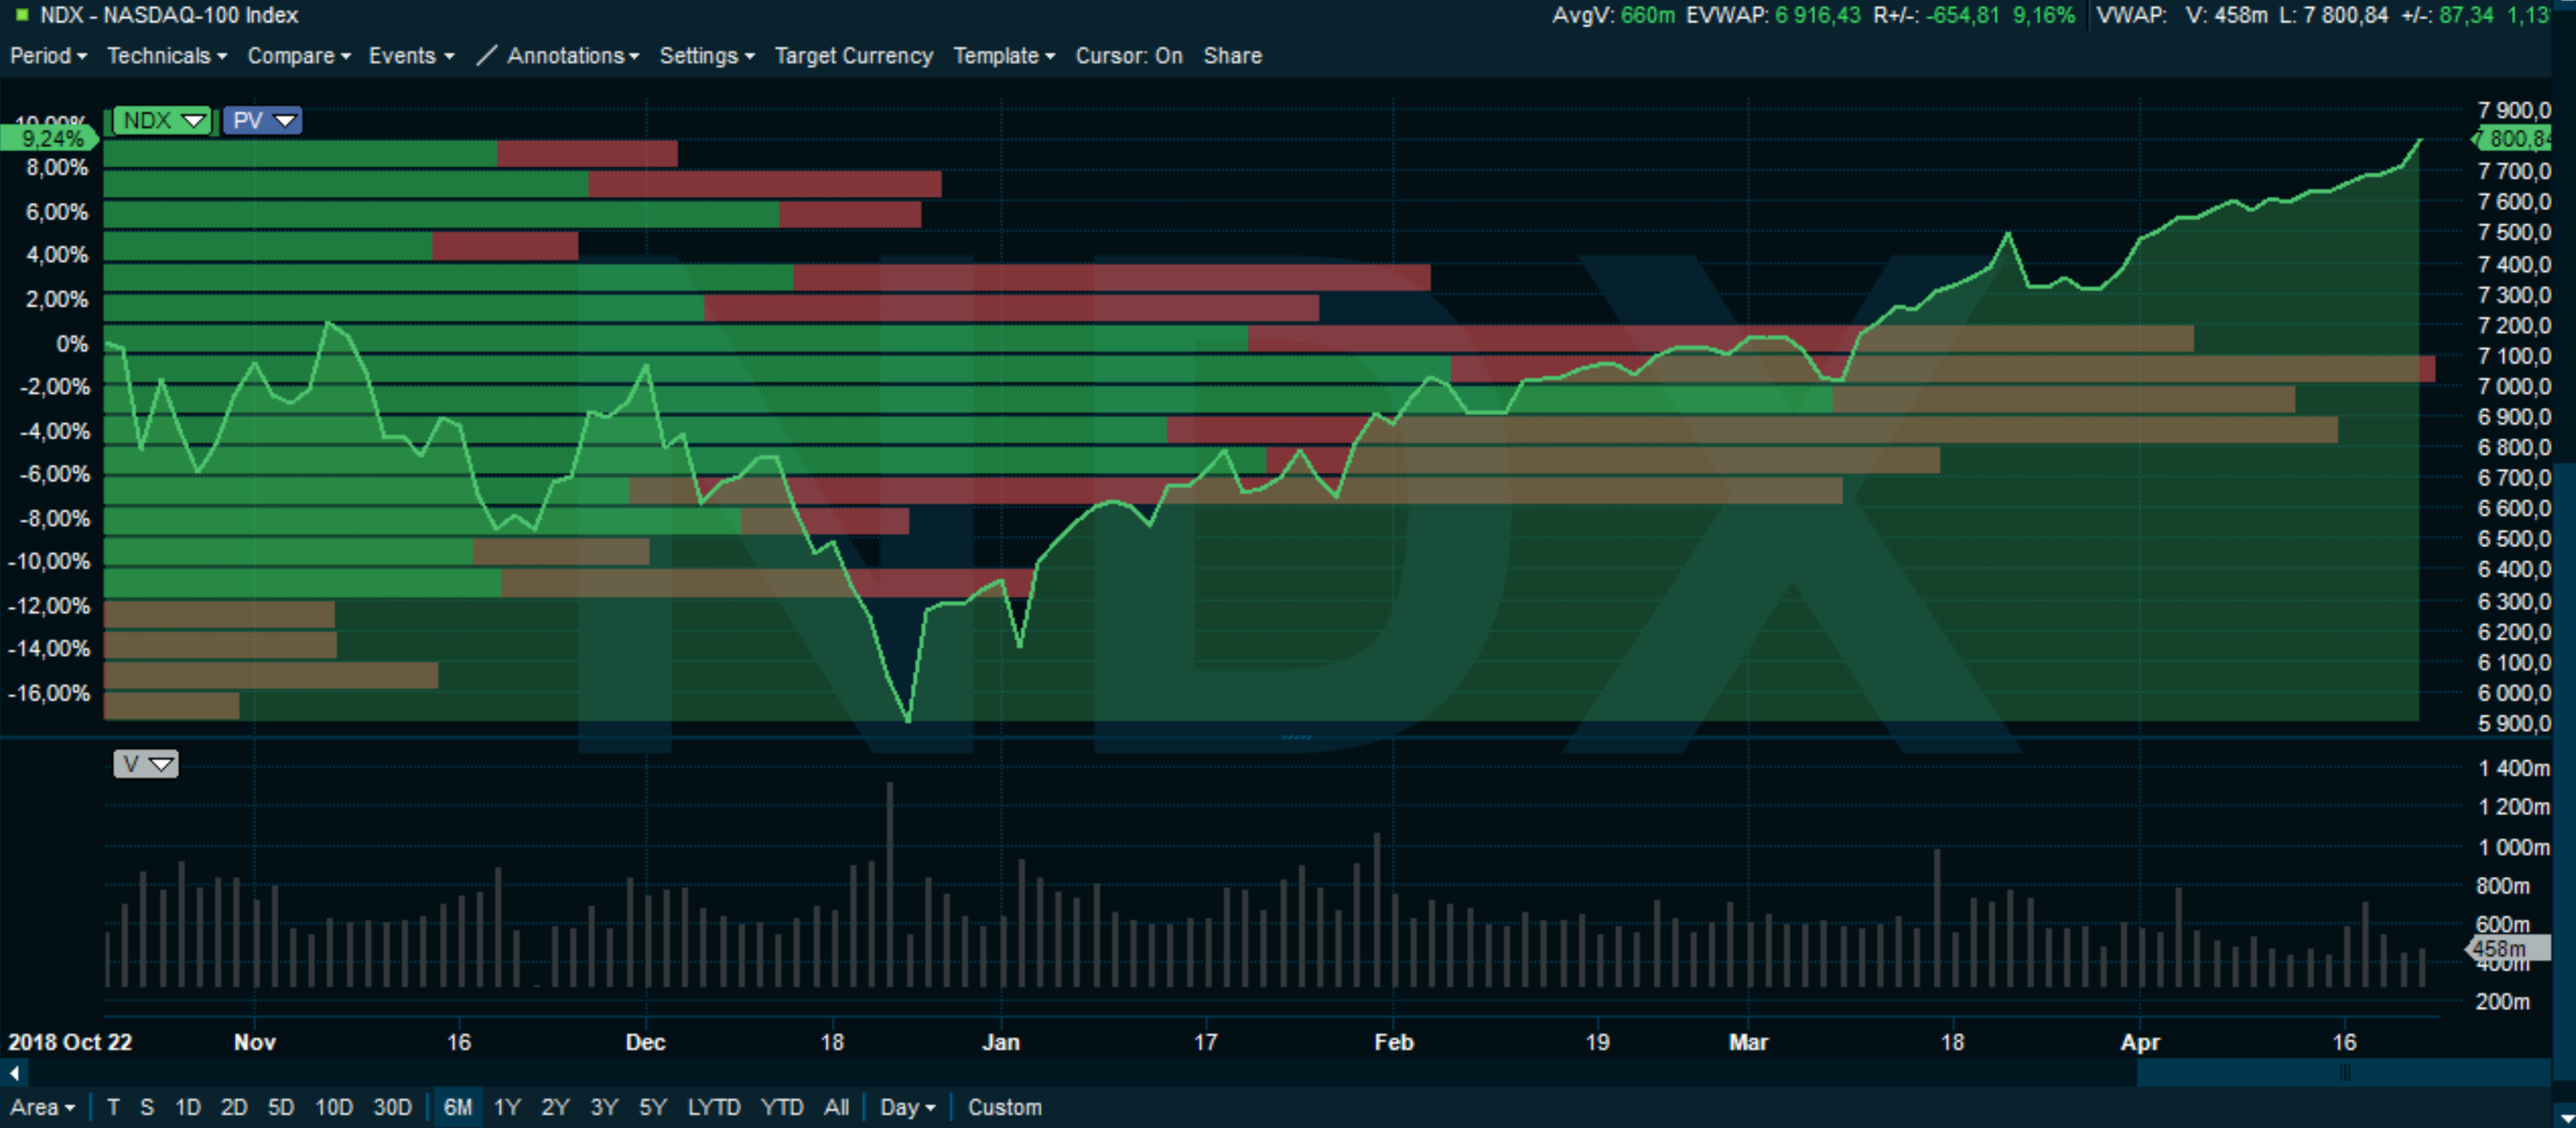Click the 'Jan' date axis label
This screenshot has height=1128, width=2576.
tap(1000, 1042)
